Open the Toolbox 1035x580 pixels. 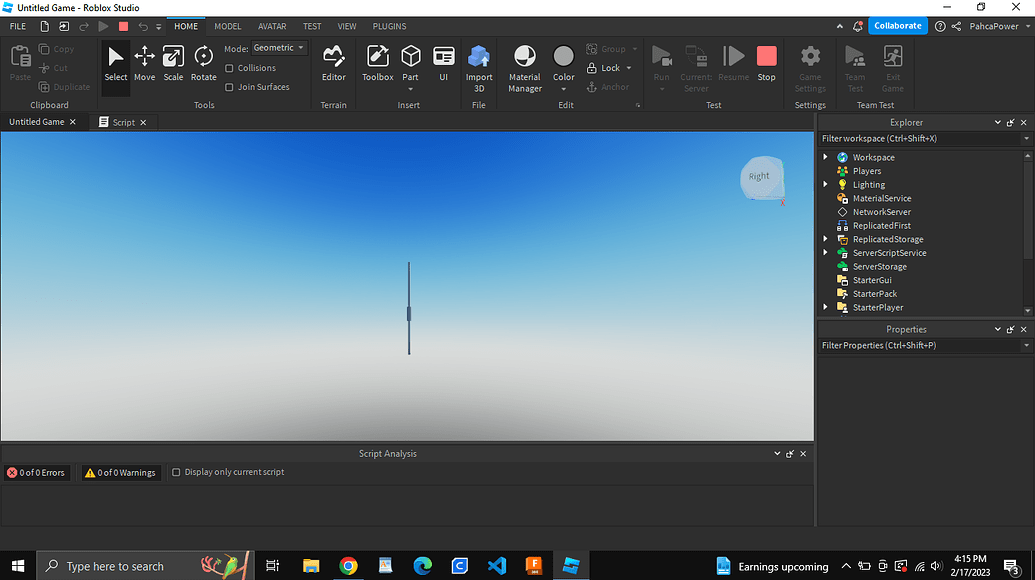pos(377,65)
